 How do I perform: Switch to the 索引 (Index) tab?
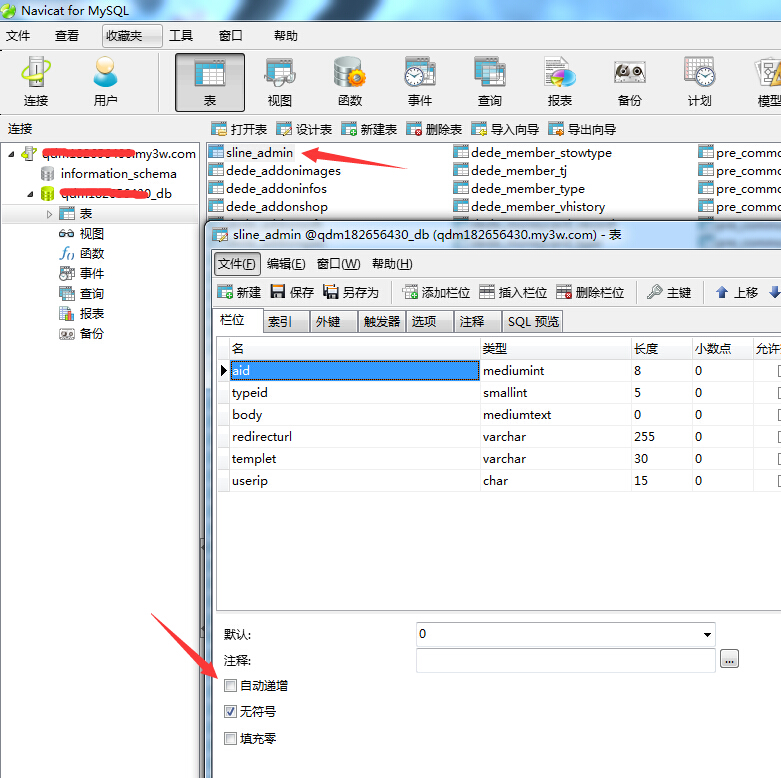[279, 321]
